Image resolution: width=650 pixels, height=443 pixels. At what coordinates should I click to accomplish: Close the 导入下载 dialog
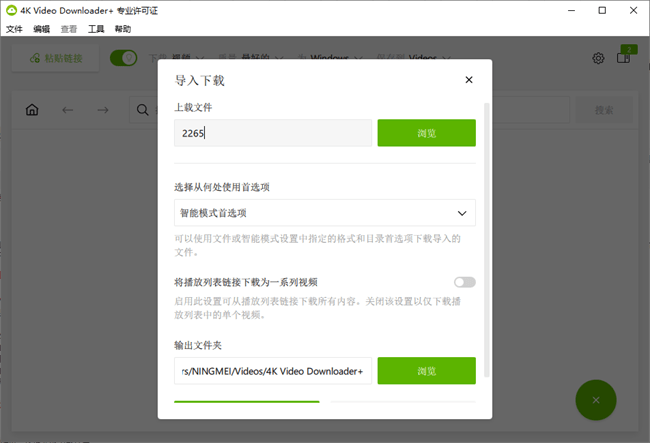click(x=468, y=80)
